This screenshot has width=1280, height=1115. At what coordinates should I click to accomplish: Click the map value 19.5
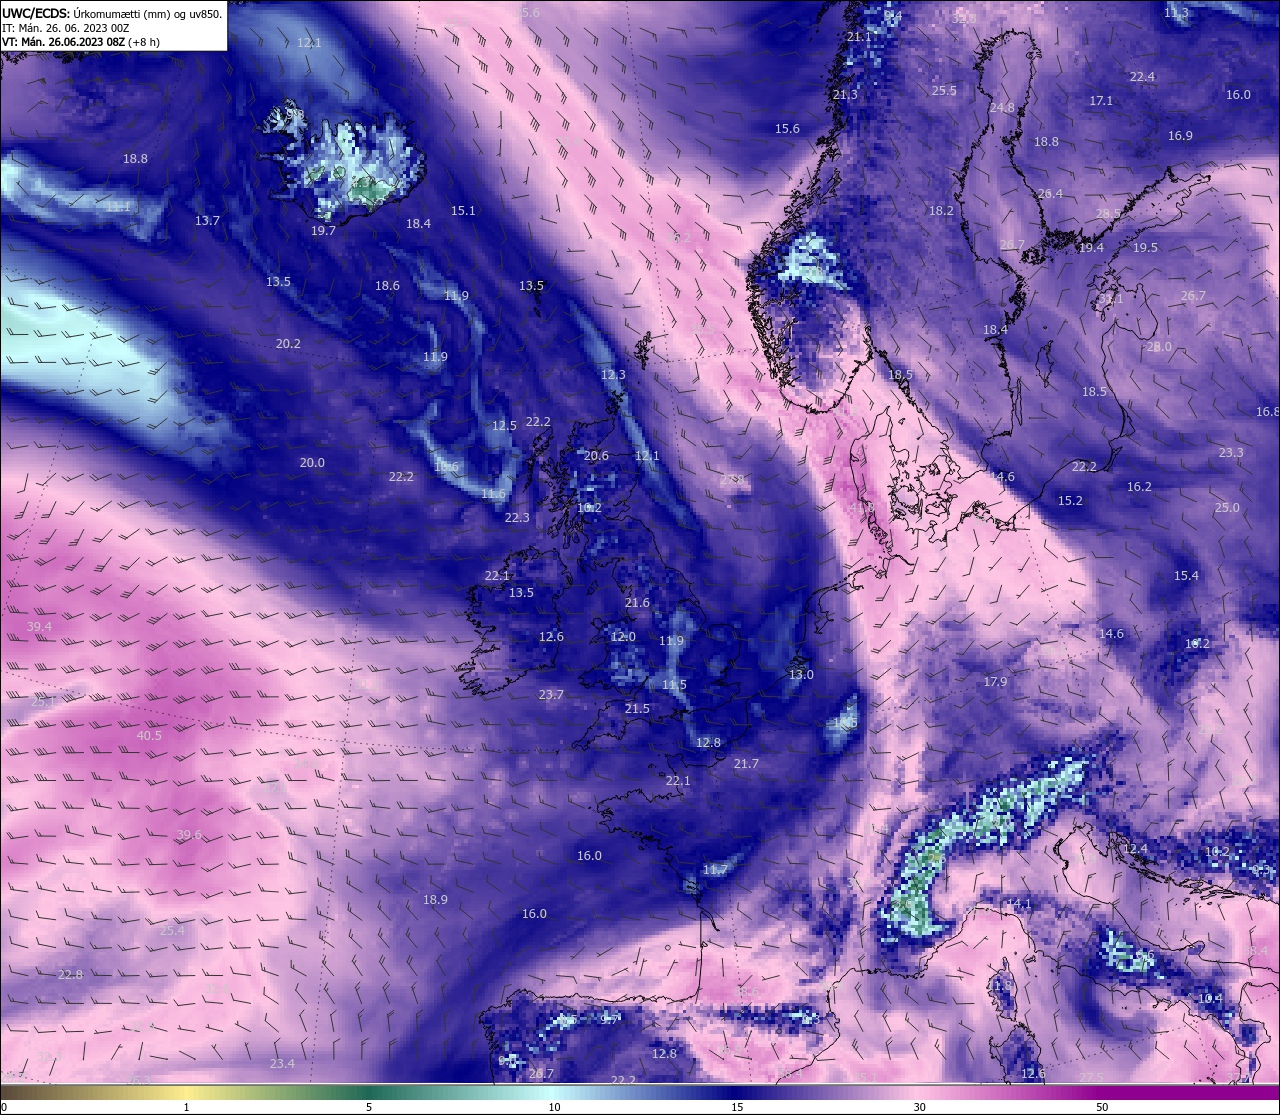[x=1145, y=247]
